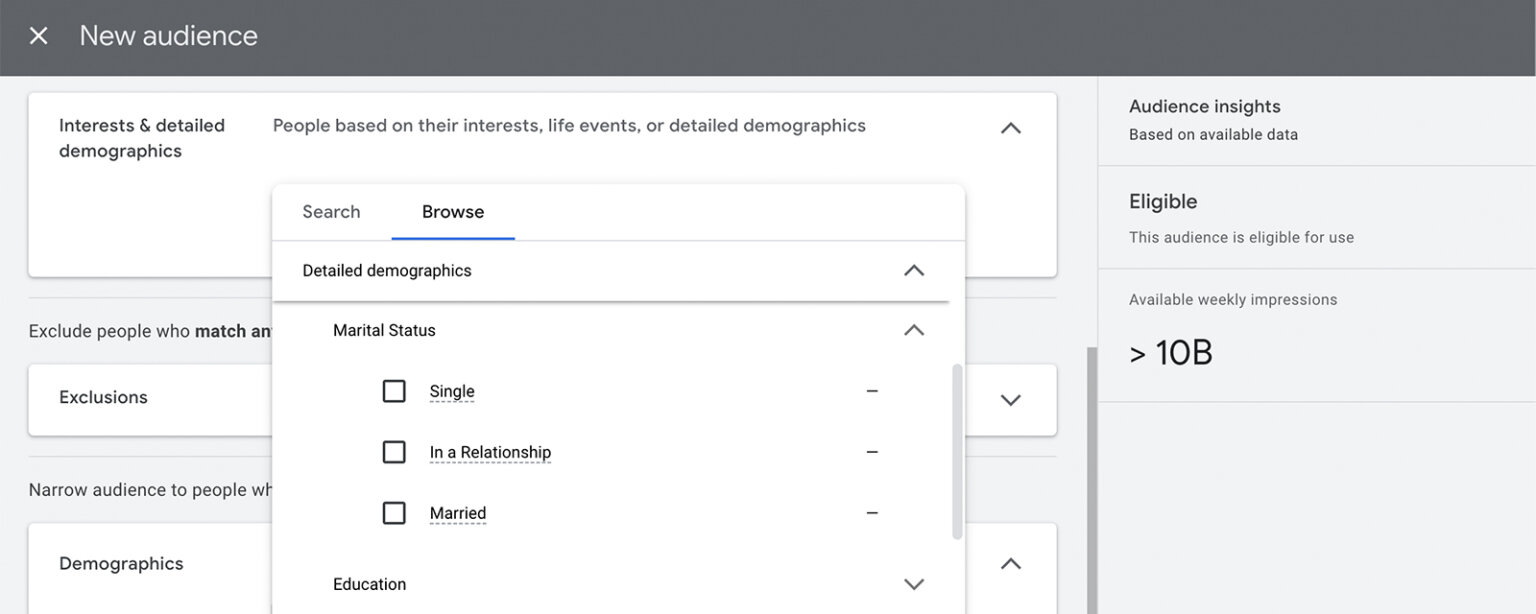The width and height of the screenshot is (1536, 614).
Task: Click the Married option label
Action: [458, 514]
